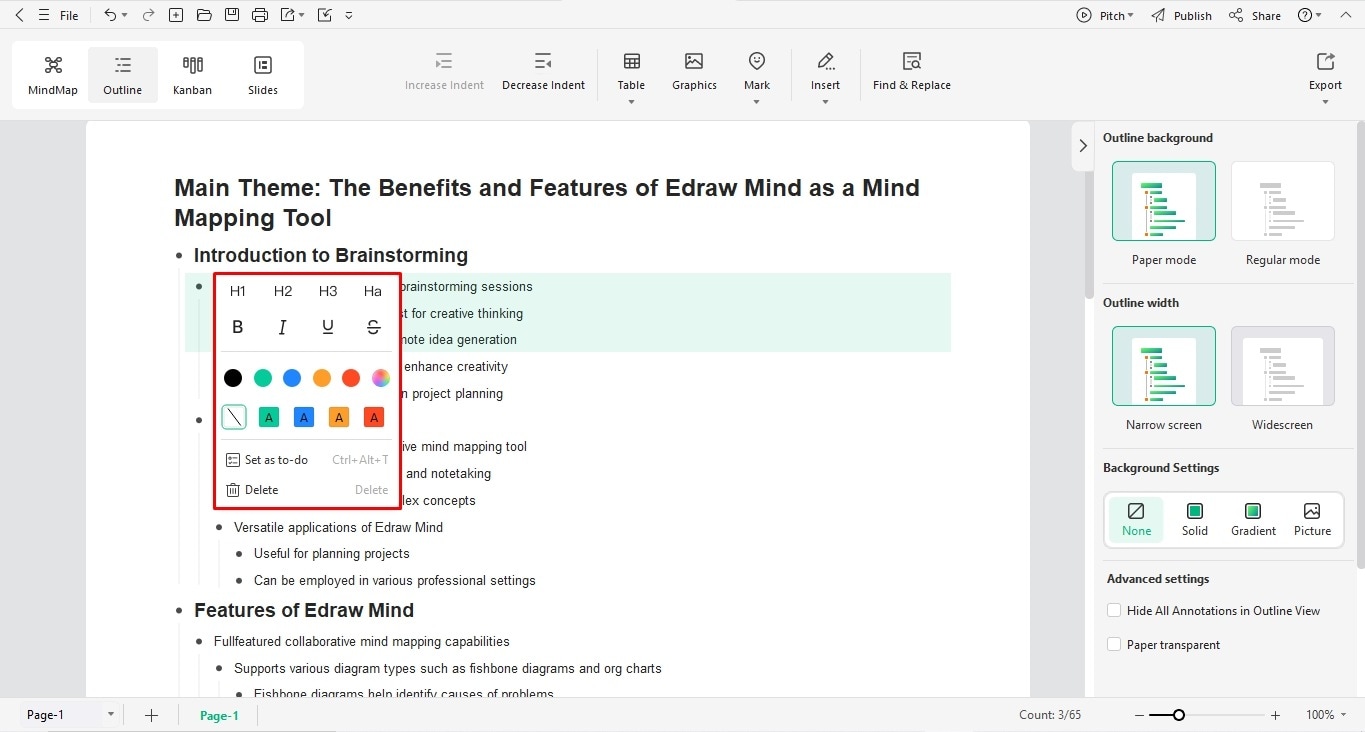
Task: Add a new page with plus
Action: pyautogui.click(x=151, y=715)
